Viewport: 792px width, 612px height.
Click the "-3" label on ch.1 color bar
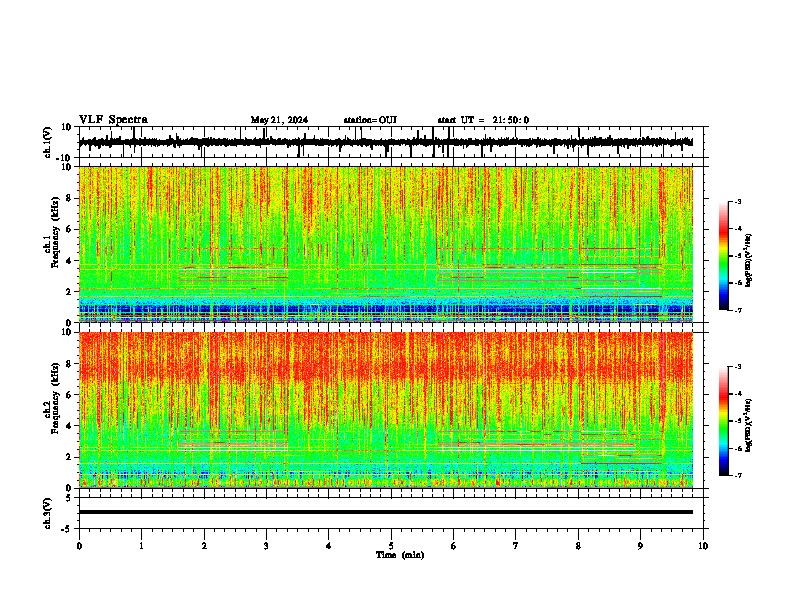click(x=737, y=202)
